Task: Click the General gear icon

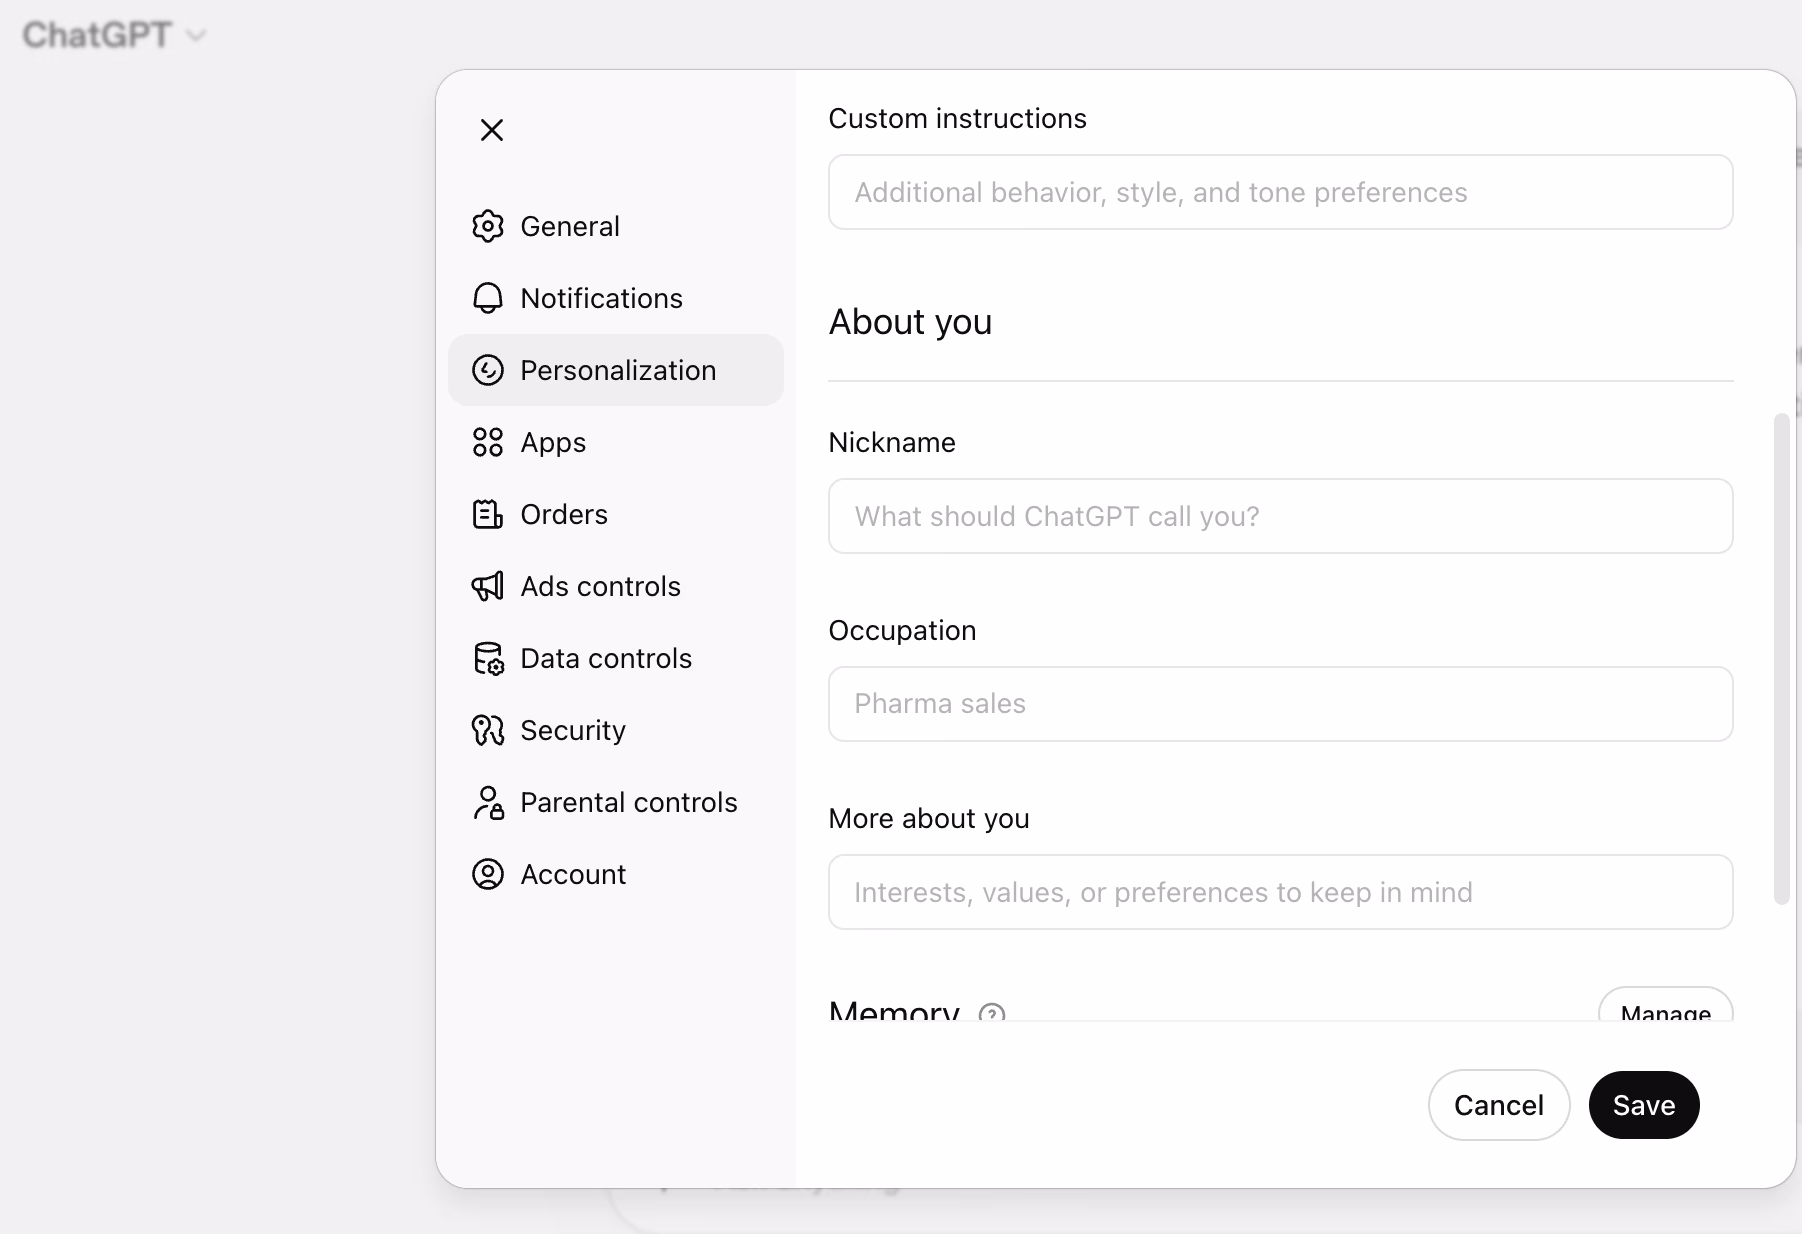Action: 488,226
